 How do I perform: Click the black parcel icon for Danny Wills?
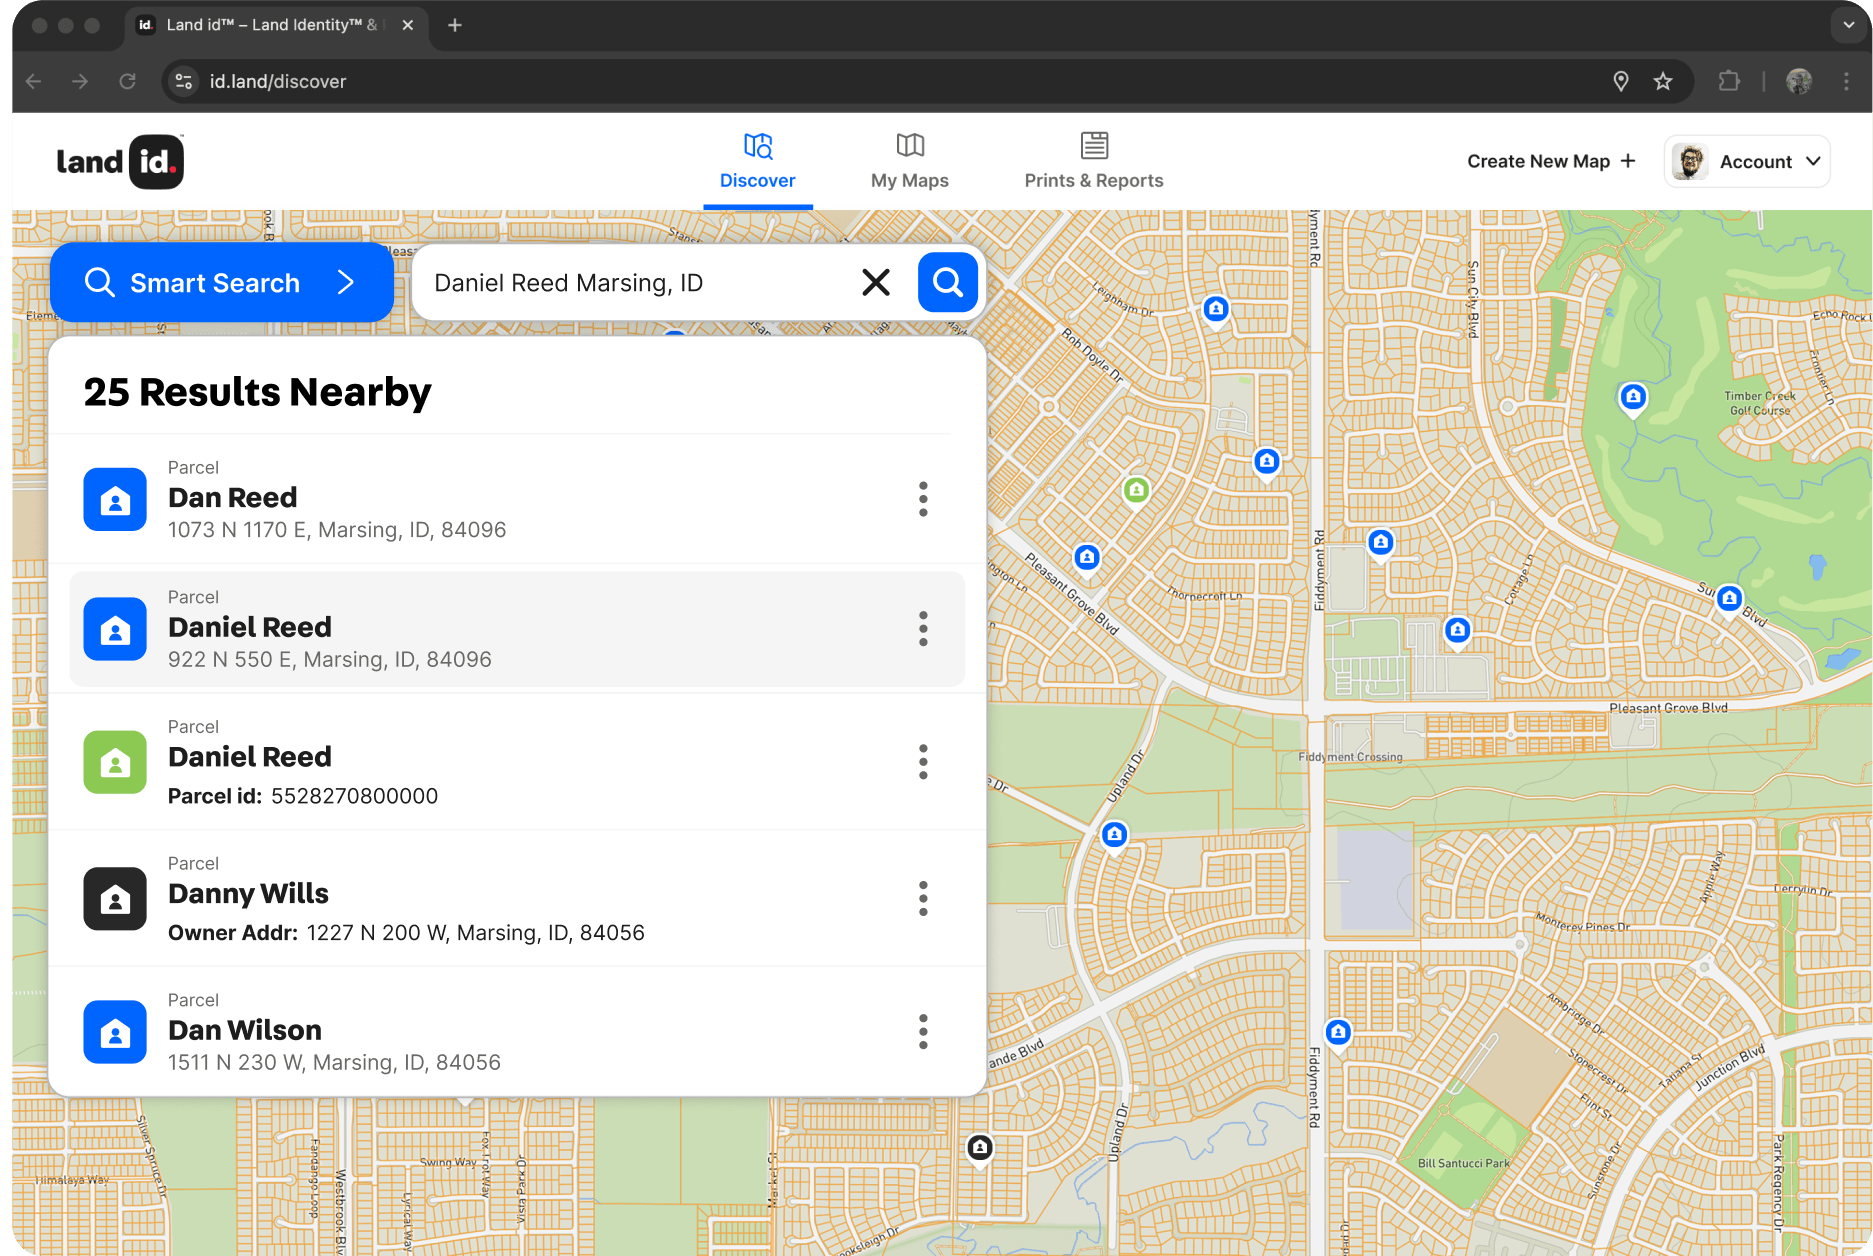(x=115, y=898)
